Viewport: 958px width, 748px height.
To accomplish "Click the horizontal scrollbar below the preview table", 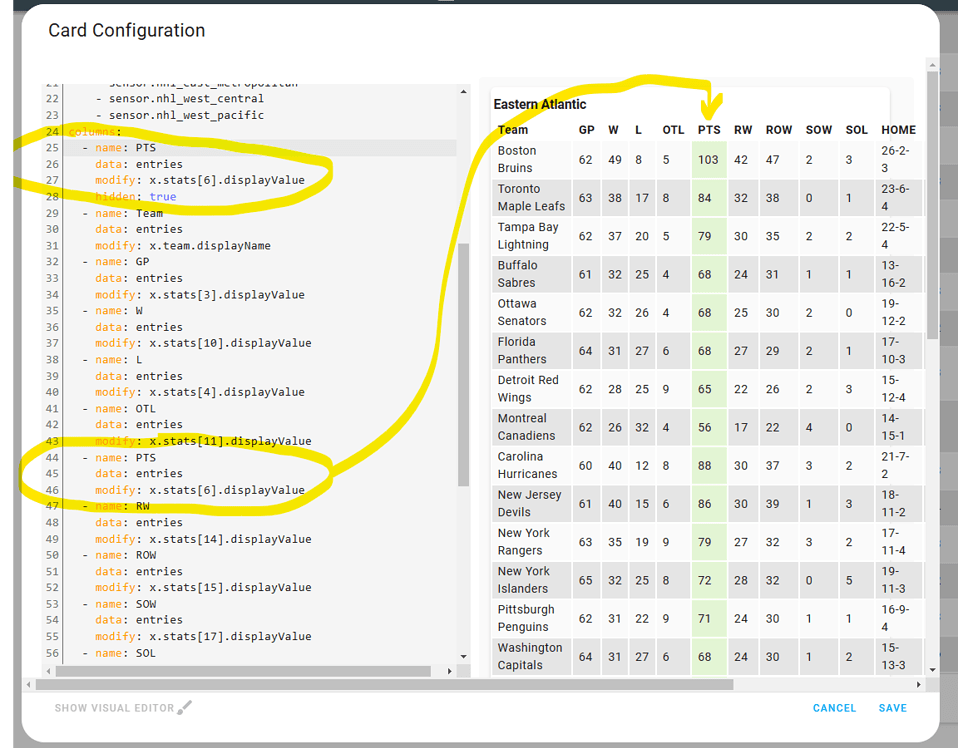I will coord(700,682).
